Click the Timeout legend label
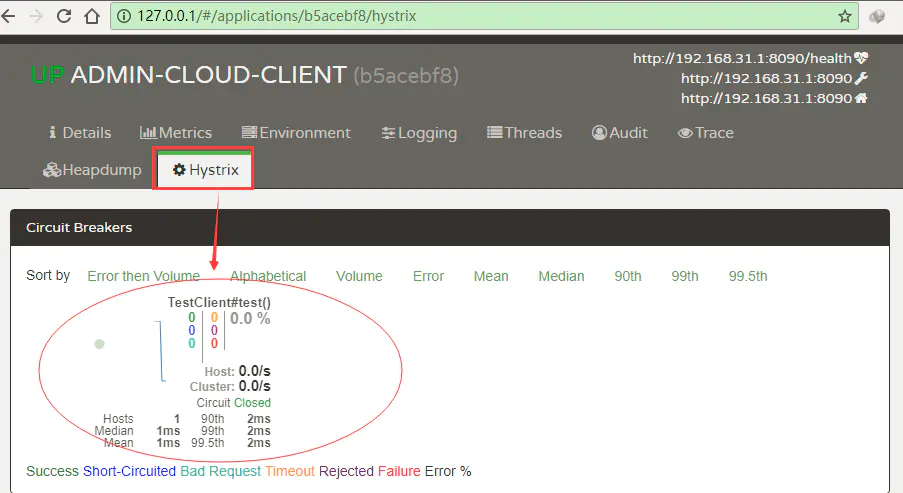This screenshot has width=903, height=493. [290, 471]
